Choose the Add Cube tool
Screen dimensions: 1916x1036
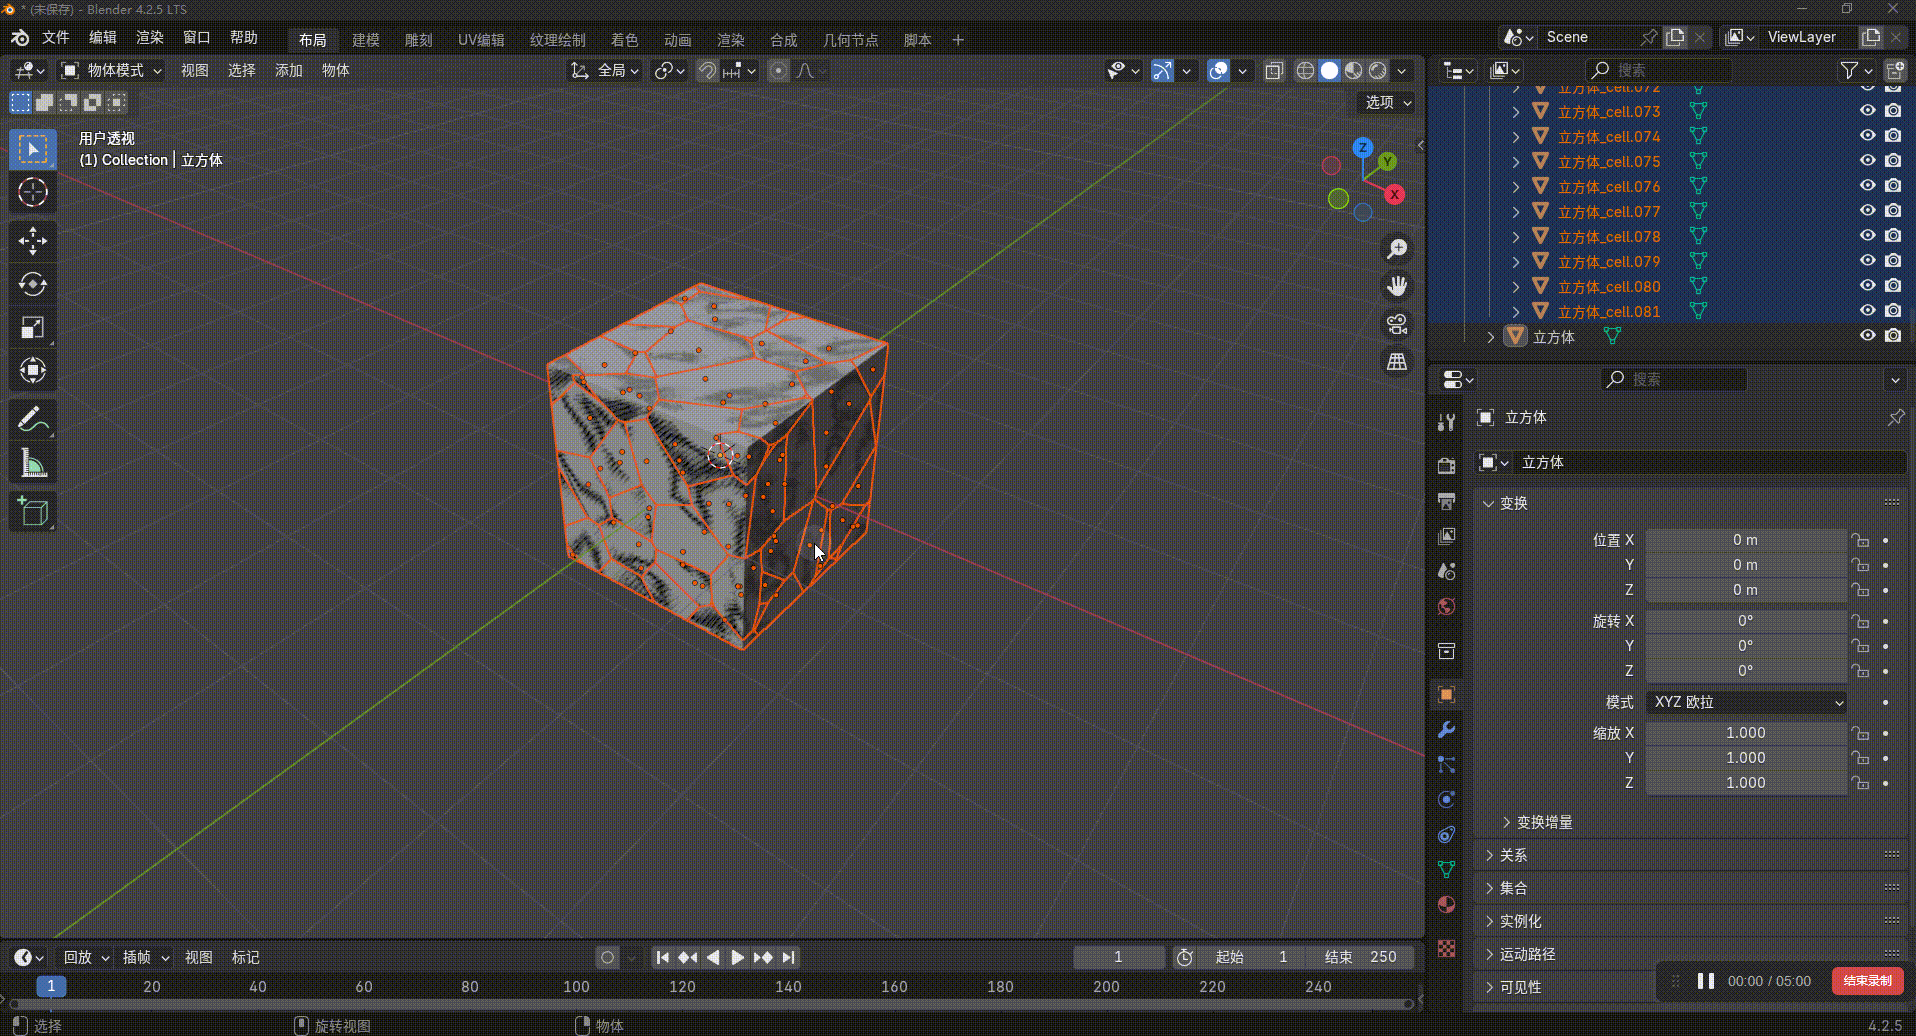tap(32, 512)
